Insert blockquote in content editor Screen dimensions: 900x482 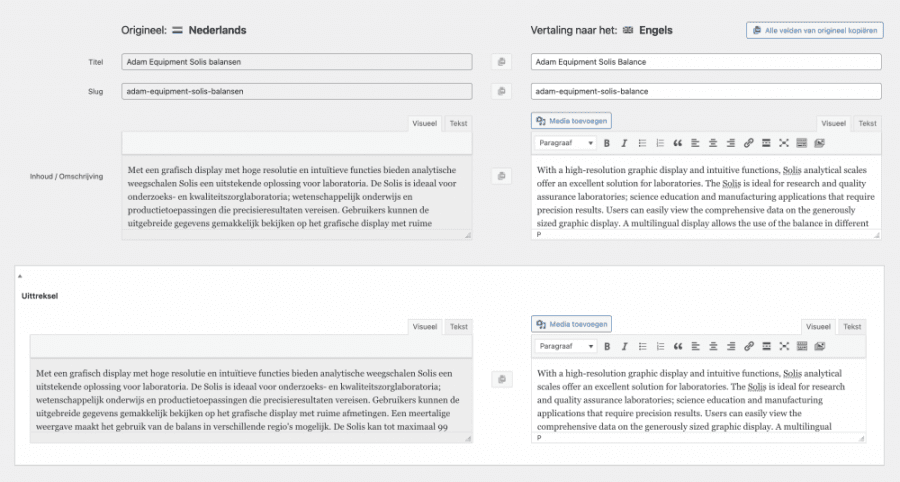(x=678, y=143)
